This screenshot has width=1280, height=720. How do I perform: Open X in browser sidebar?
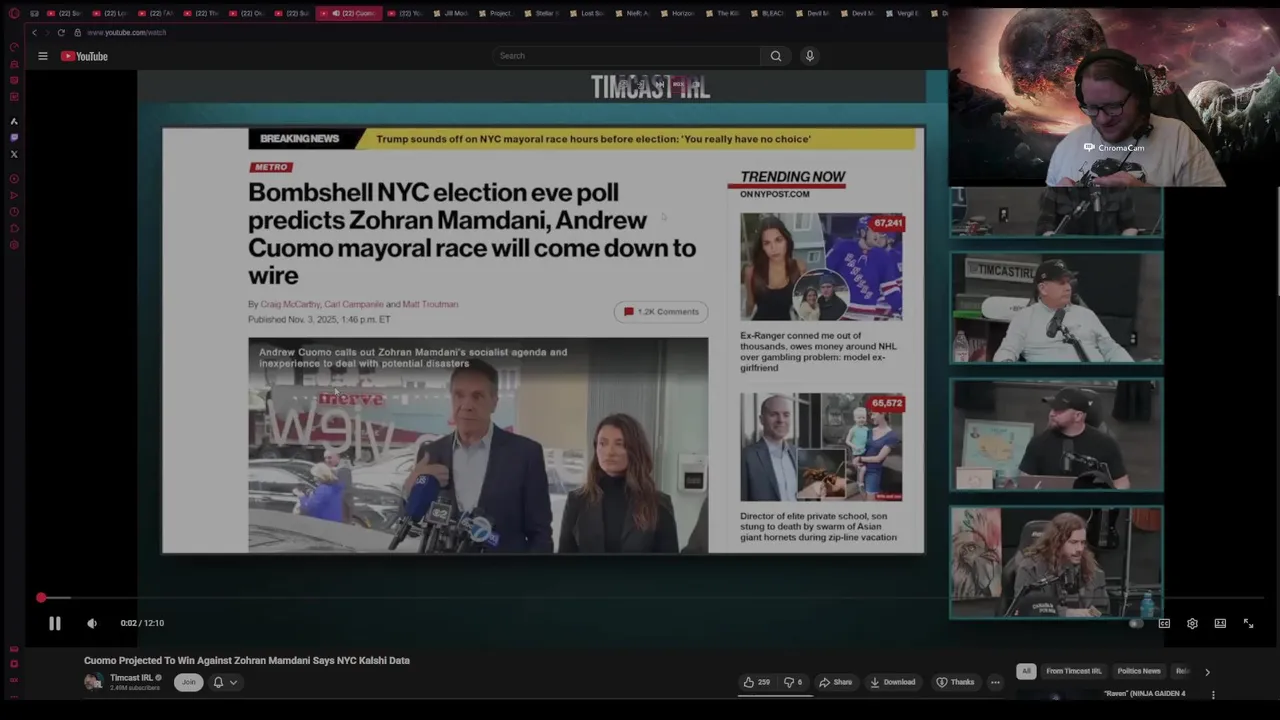(14, 154)
